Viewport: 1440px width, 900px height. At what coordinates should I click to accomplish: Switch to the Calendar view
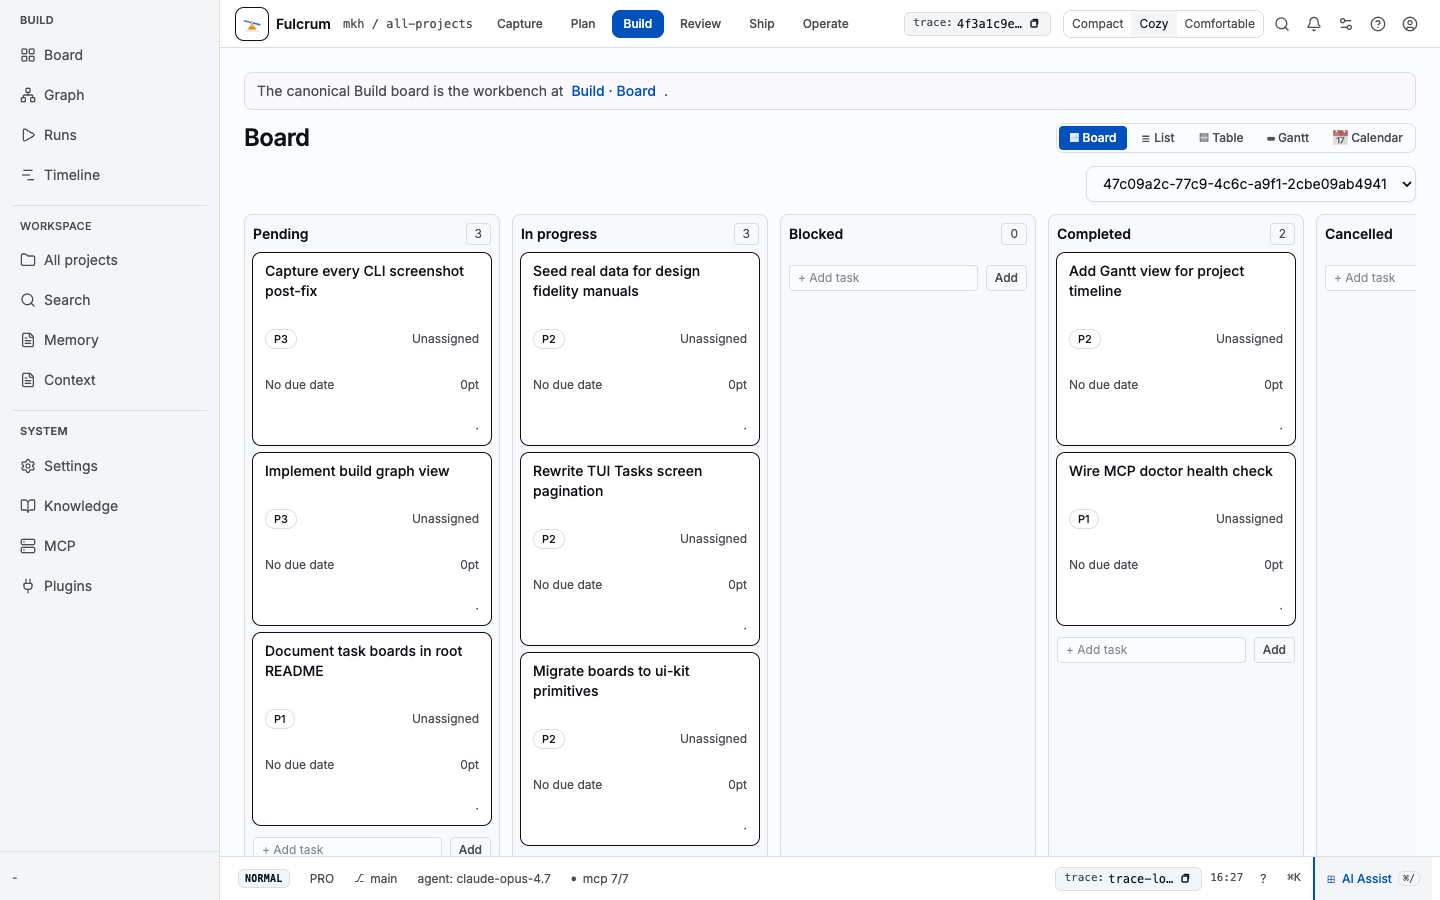tap(1367, 138)
